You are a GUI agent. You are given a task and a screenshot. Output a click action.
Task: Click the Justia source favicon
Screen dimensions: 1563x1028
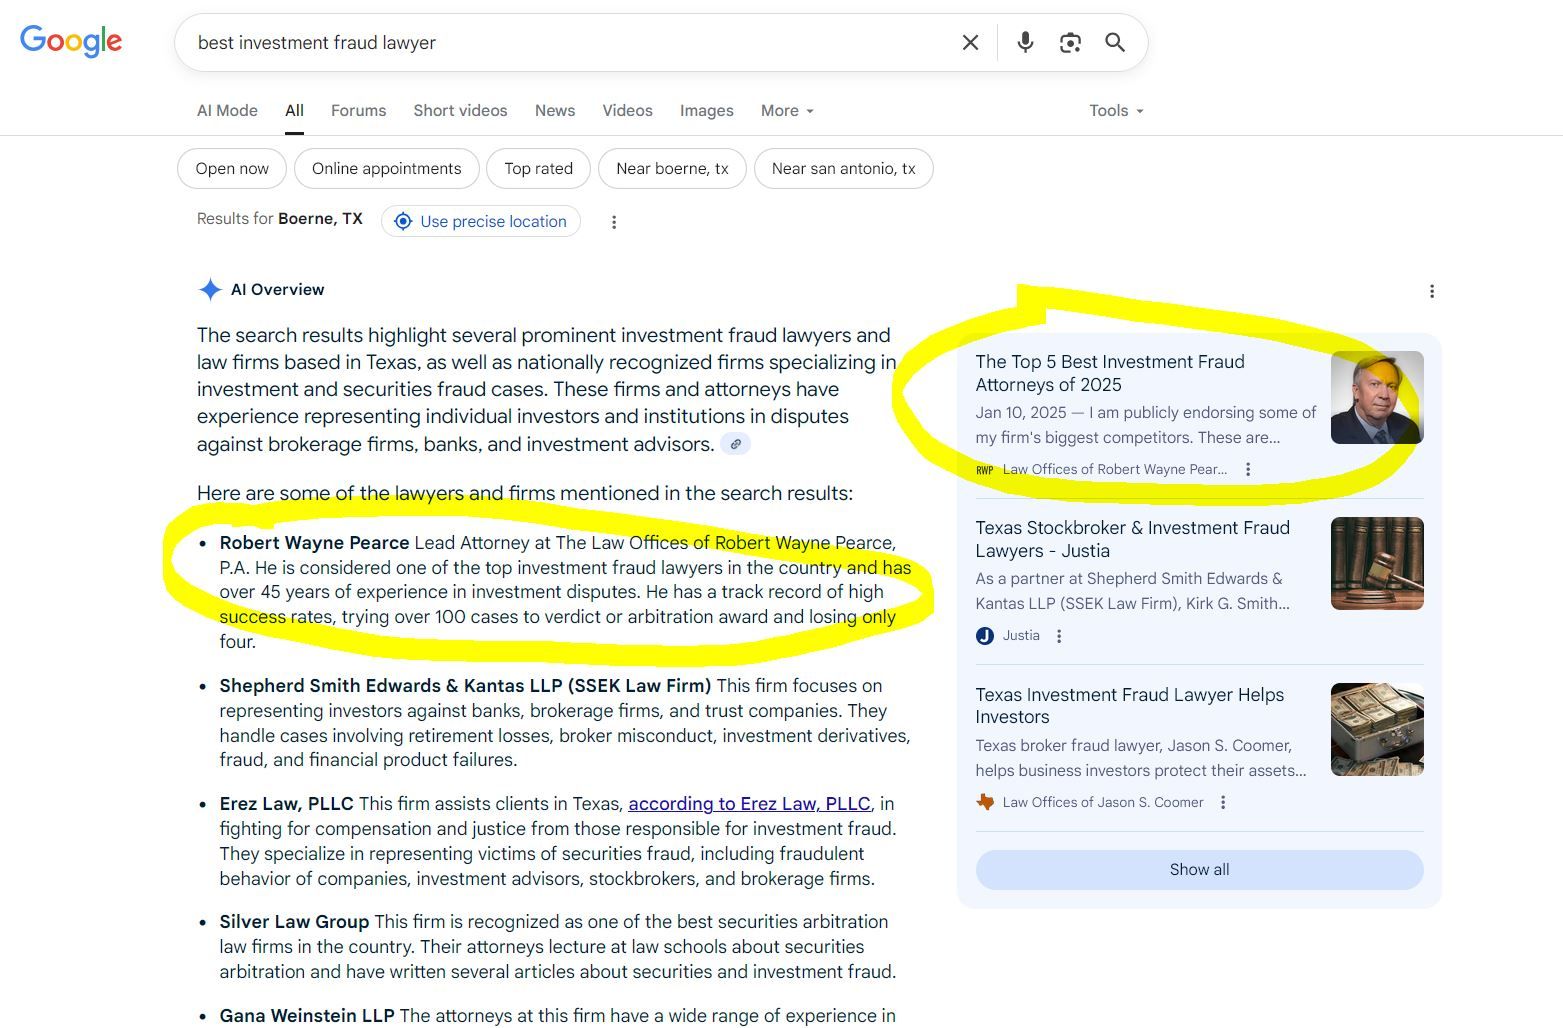984,635
